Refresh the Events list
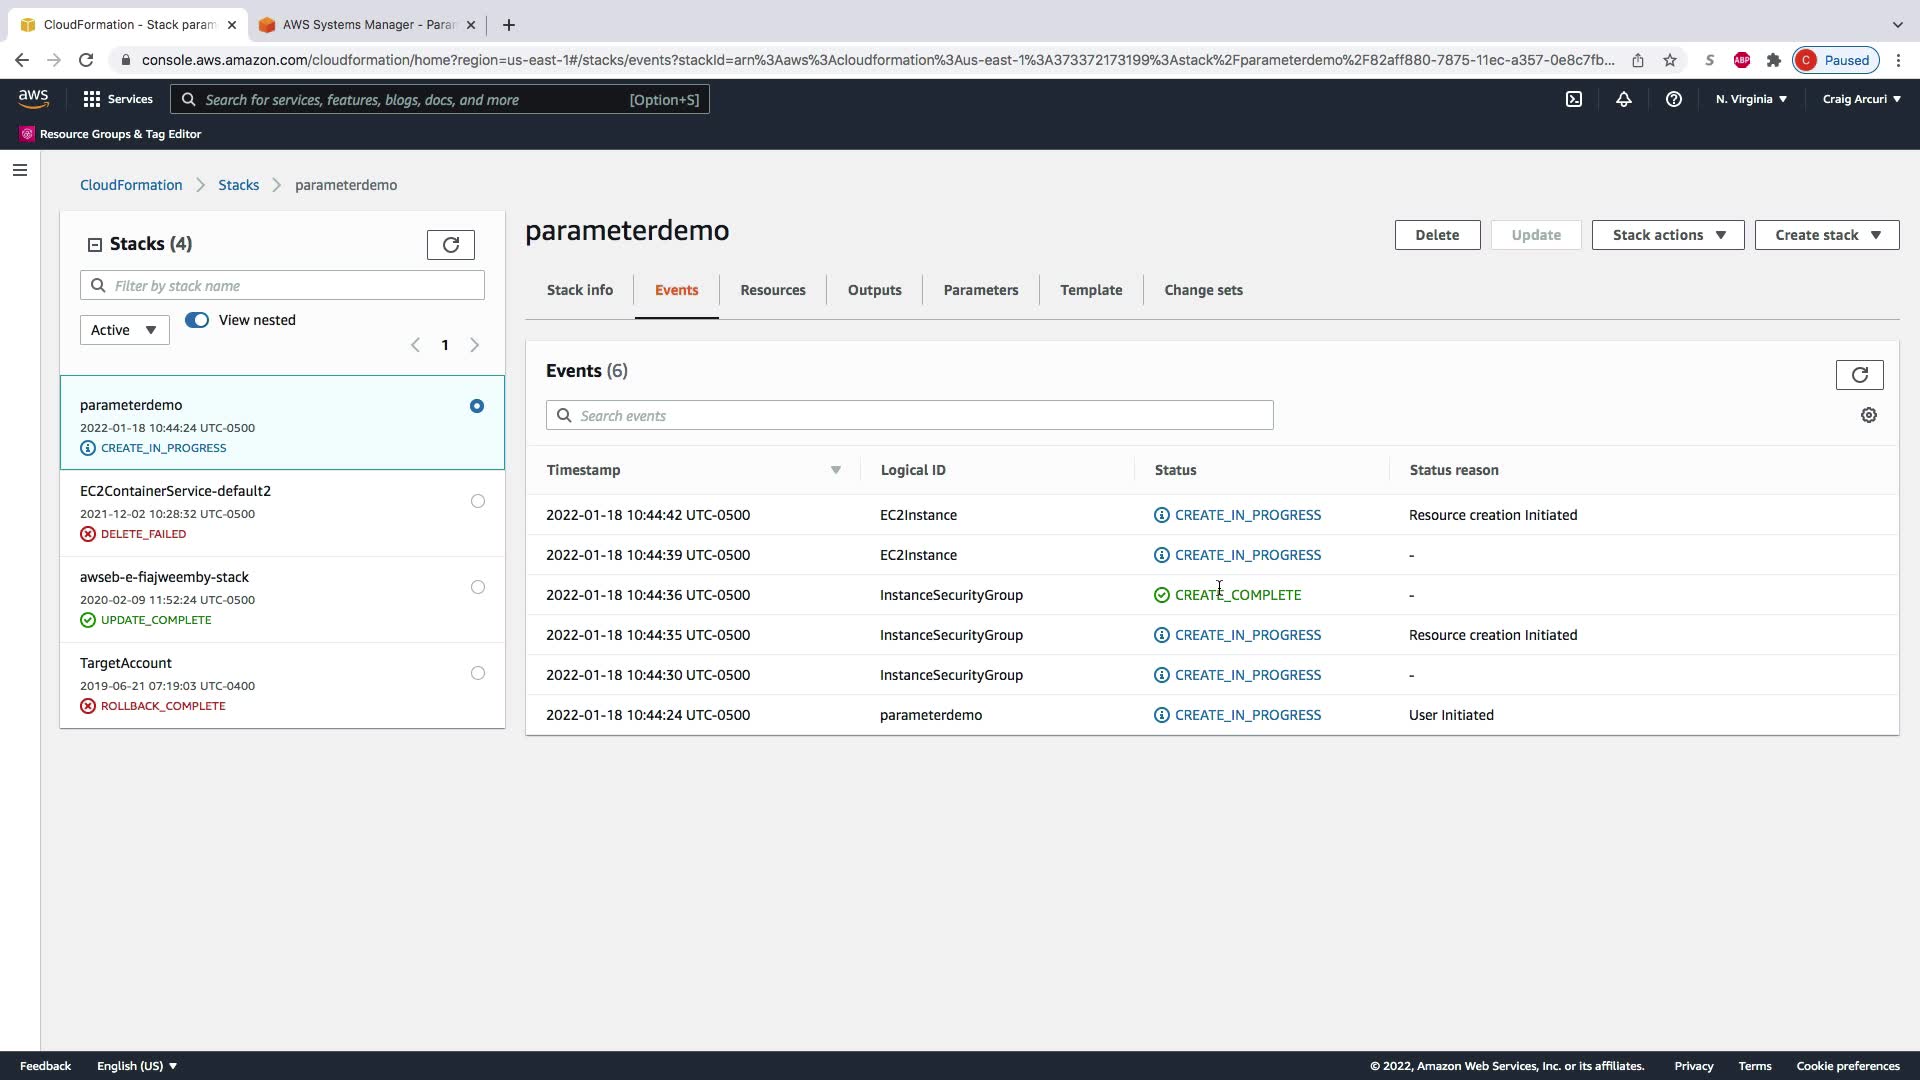 (x=1859, y=375)
